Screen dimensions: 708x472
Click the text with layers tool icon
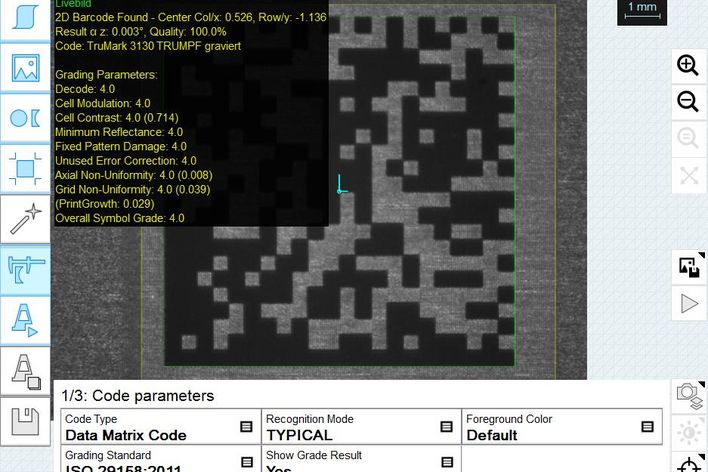tap(24, 371)
